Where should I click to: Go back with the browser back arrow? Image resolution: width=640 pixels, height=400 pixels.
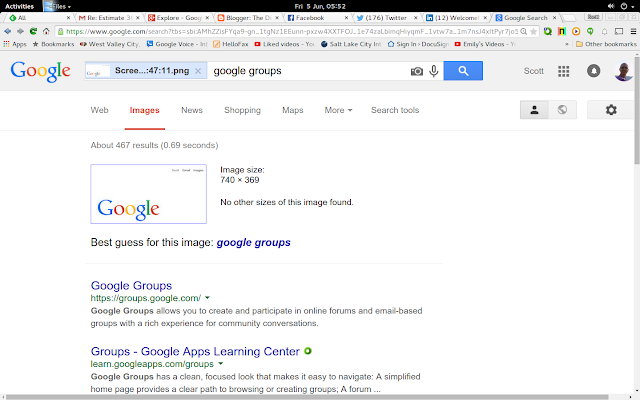coord(7,31)
